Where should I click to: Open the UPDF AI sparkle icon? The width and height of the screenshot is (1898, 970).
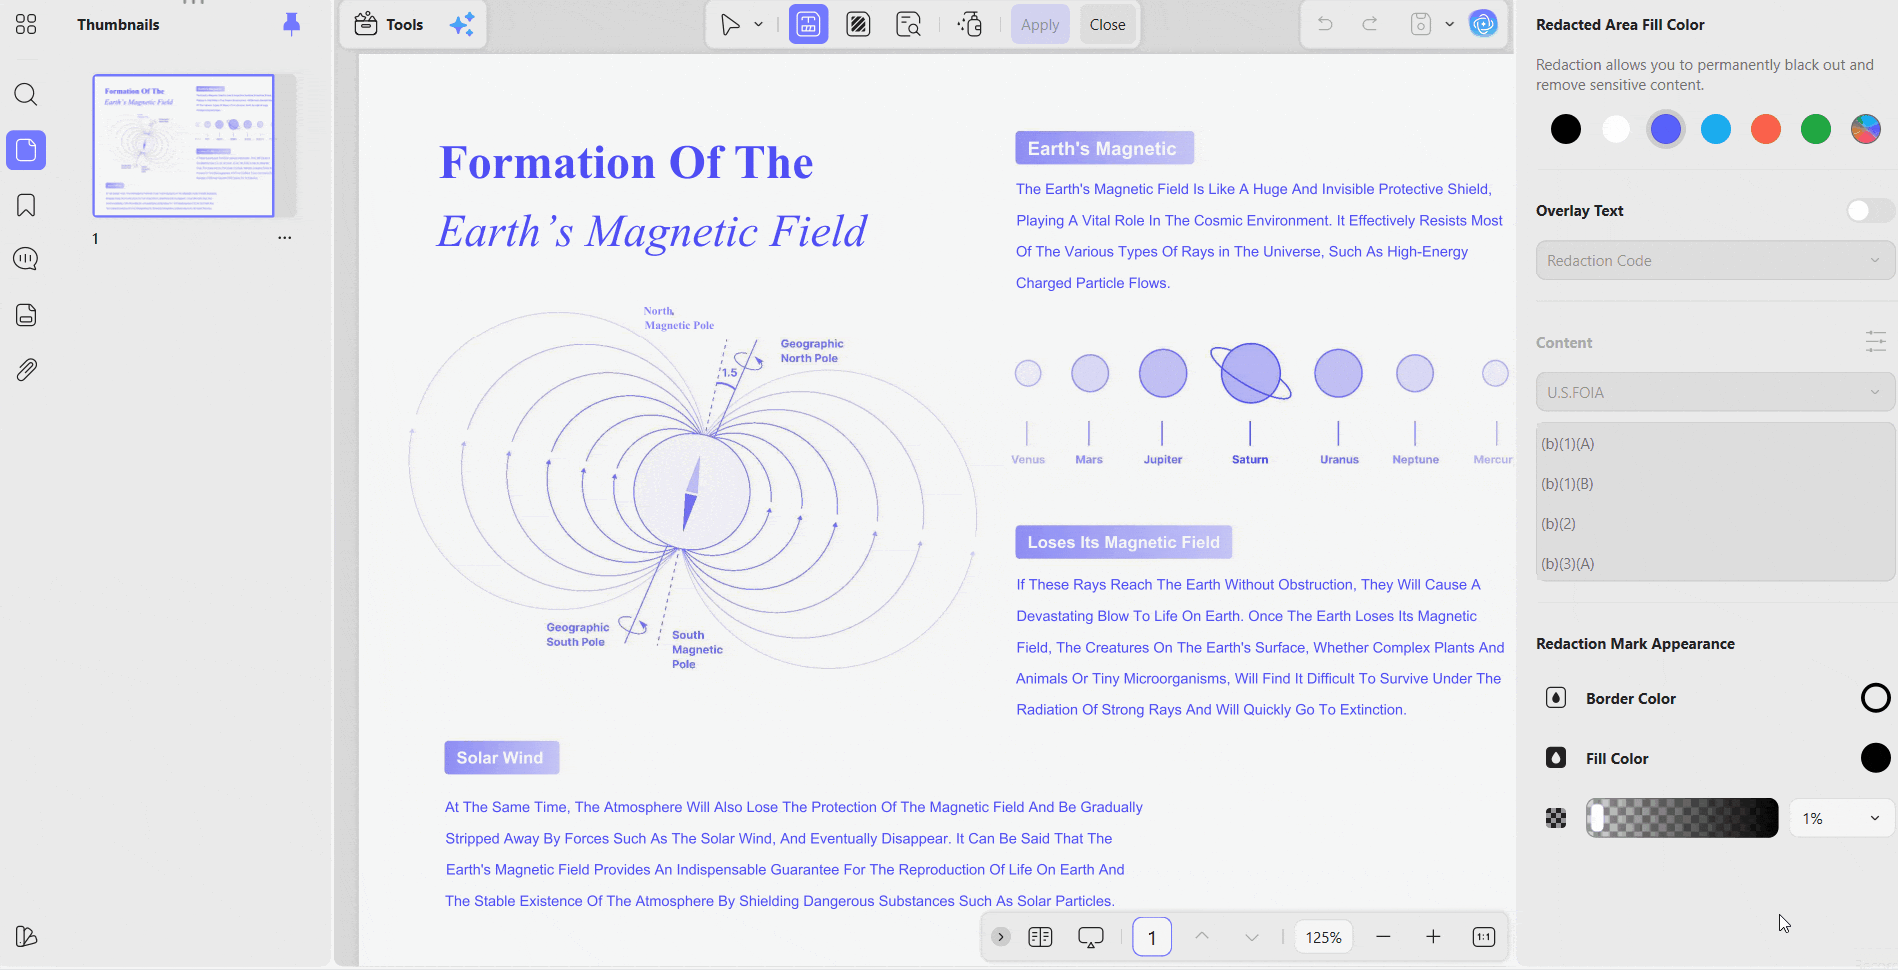(462, 24)
